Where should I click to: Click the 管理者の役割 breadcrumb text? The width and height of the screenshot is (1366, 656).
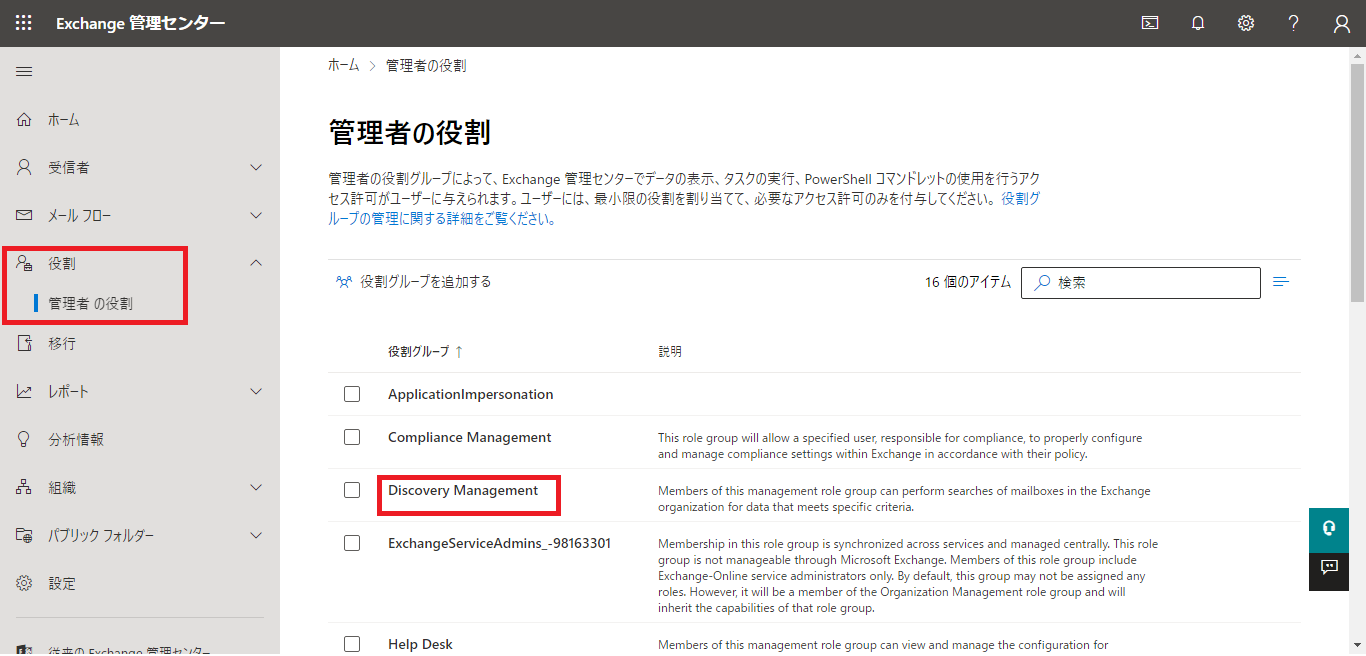426,65
